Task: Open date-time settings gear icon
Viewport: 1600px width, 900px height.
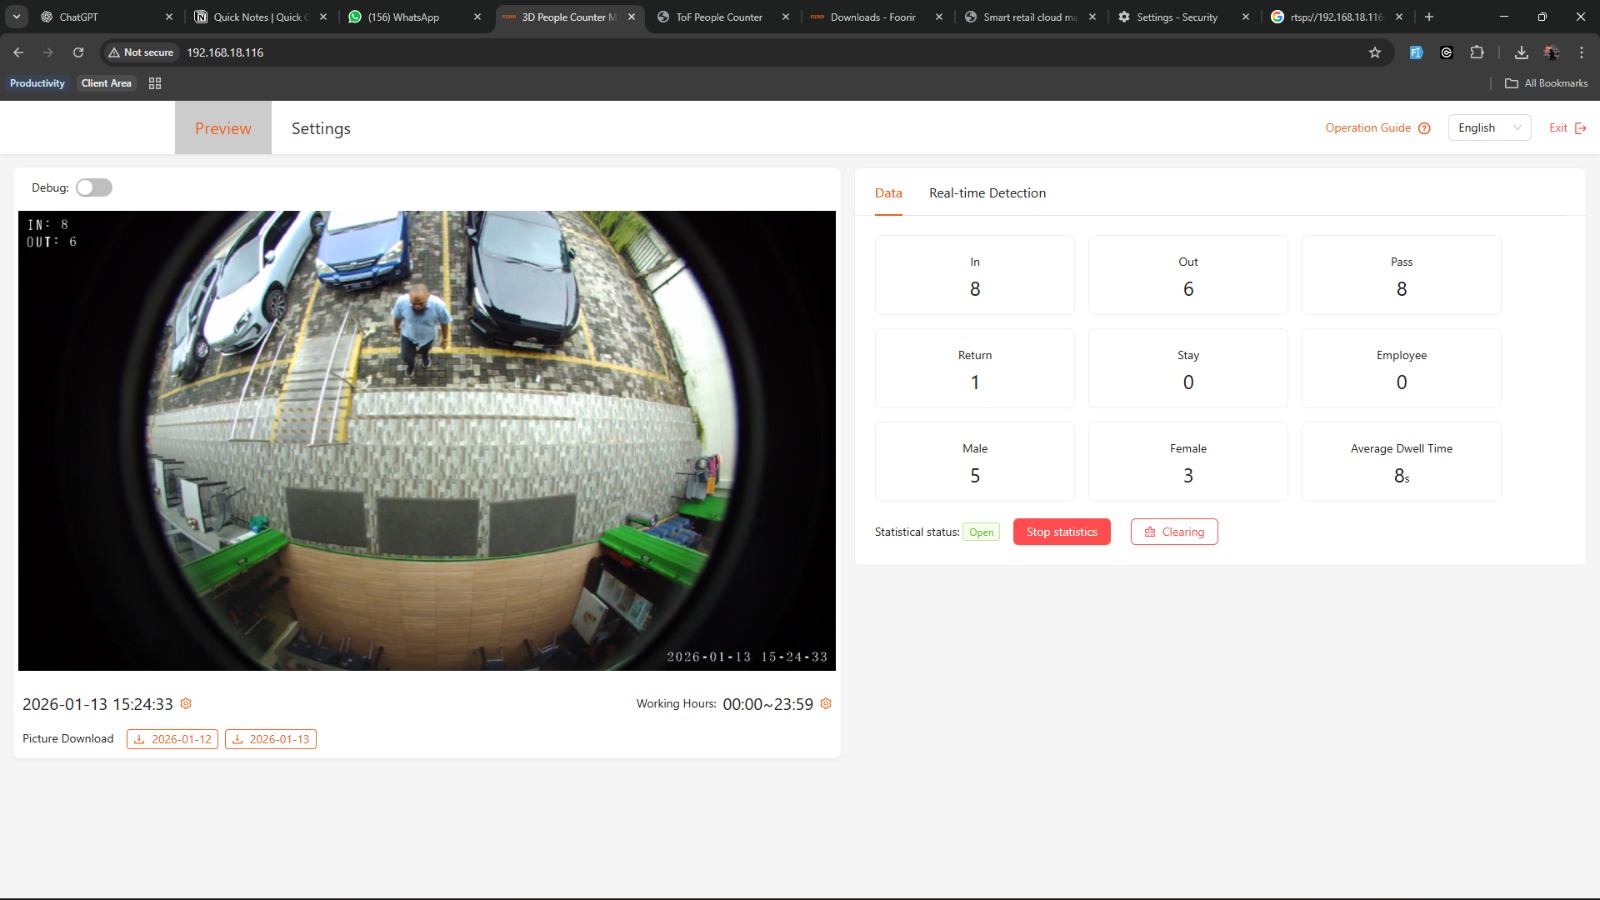Action: [x=186, y=704]
